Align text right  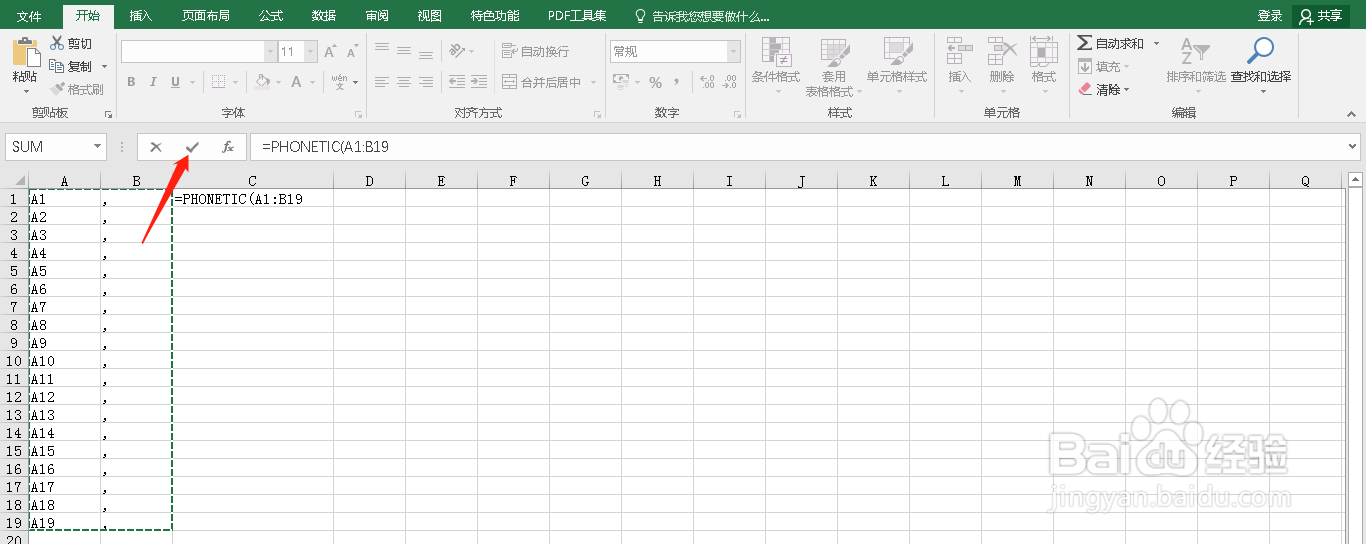pyautogui.click(x=426, y=82)
